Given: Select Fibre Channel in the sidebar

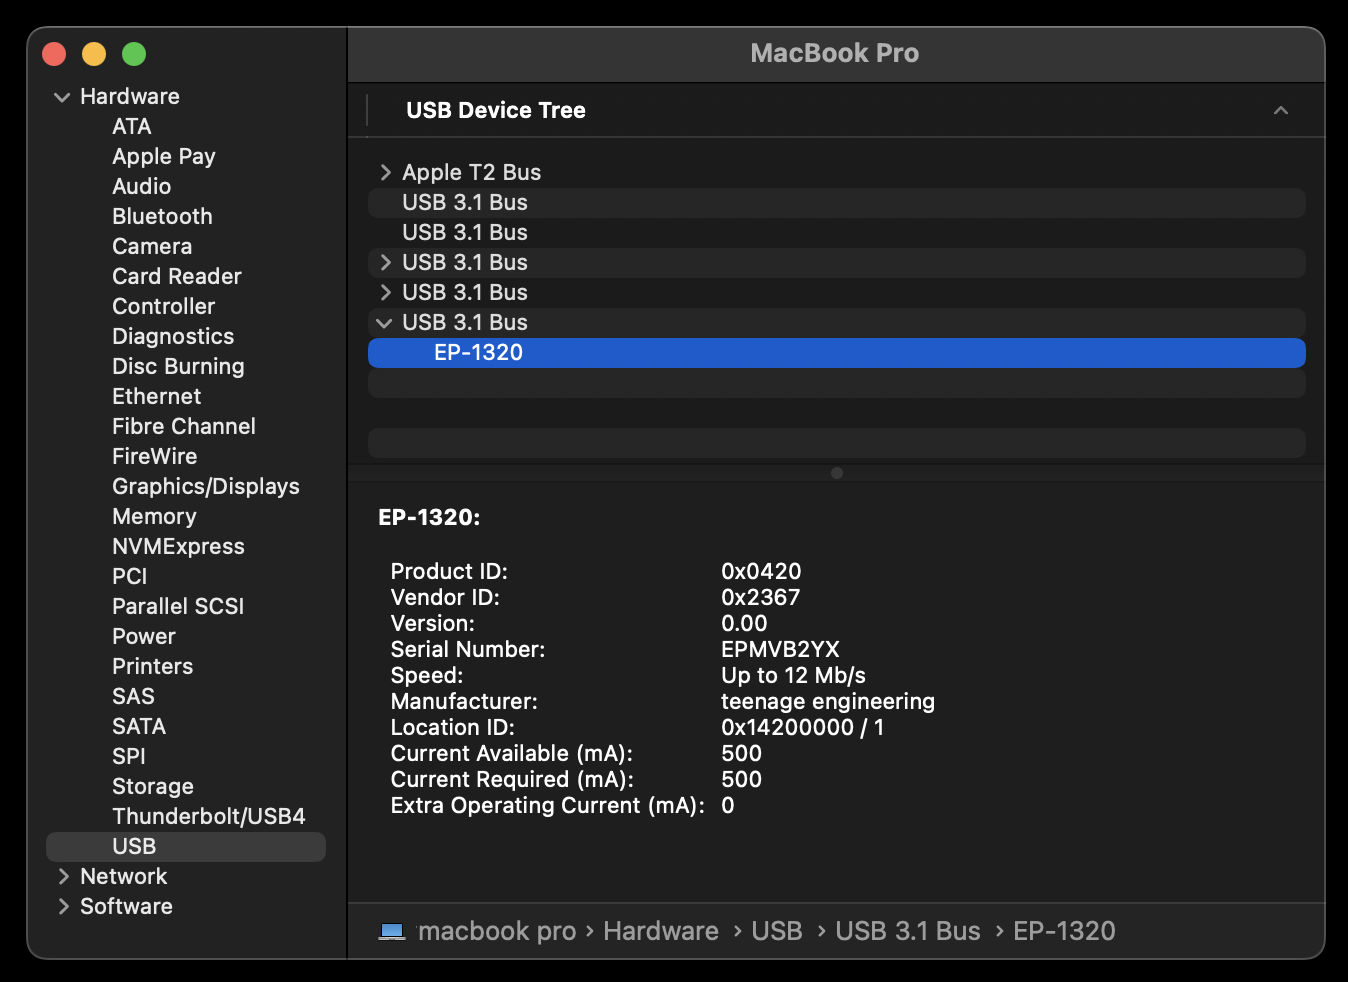Looking at the screenshot, I should (x=184, y=427).
